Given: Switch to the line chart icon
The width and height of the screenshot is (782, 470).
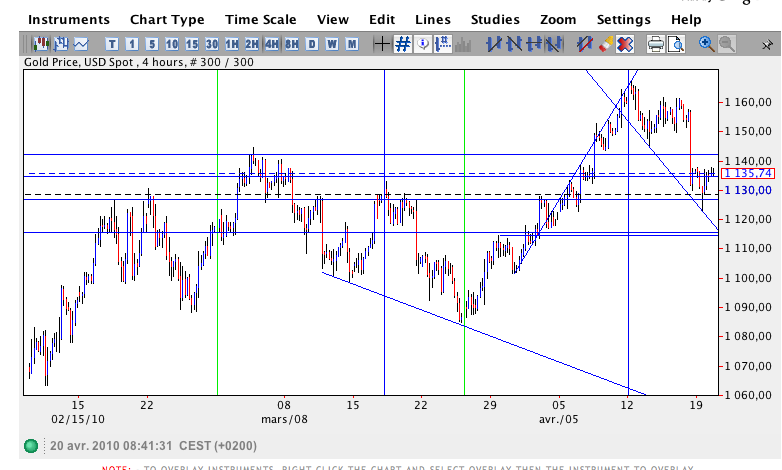Looking at the screenshot, I should (80, 44).
